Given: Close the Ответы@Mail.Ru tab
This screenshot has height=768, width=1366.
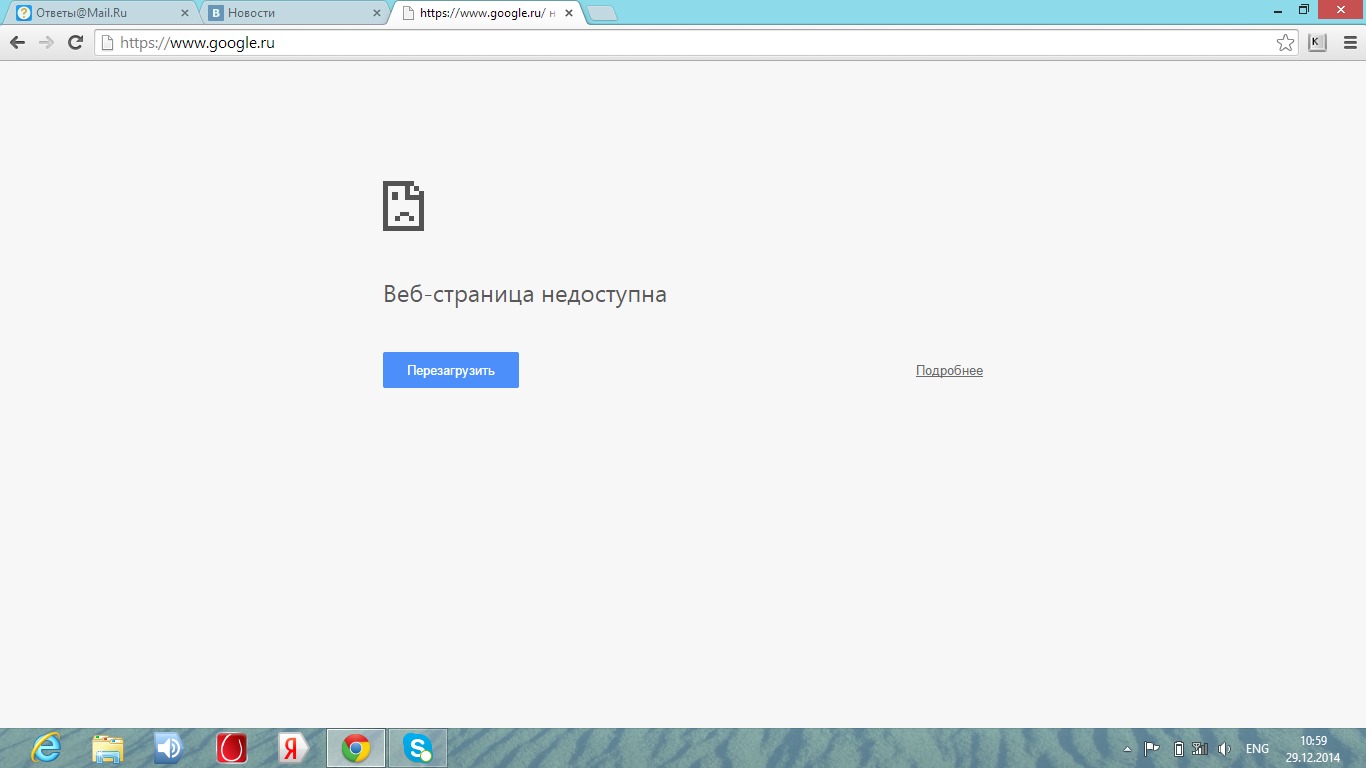Looking at the screenshot, I should (x=184, y=14).
